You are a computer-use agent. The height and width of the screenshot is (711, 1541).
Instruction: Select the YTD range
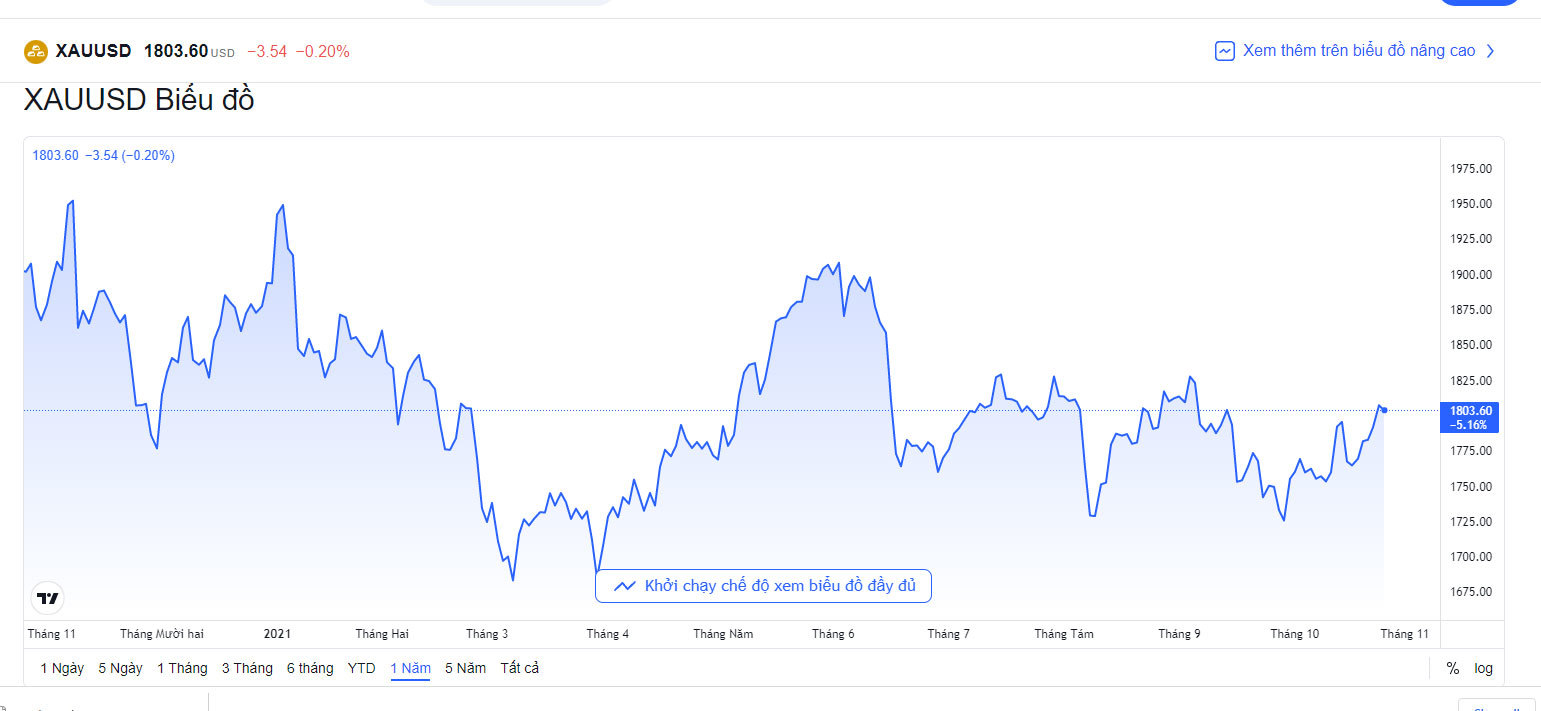tap(362, 668)
